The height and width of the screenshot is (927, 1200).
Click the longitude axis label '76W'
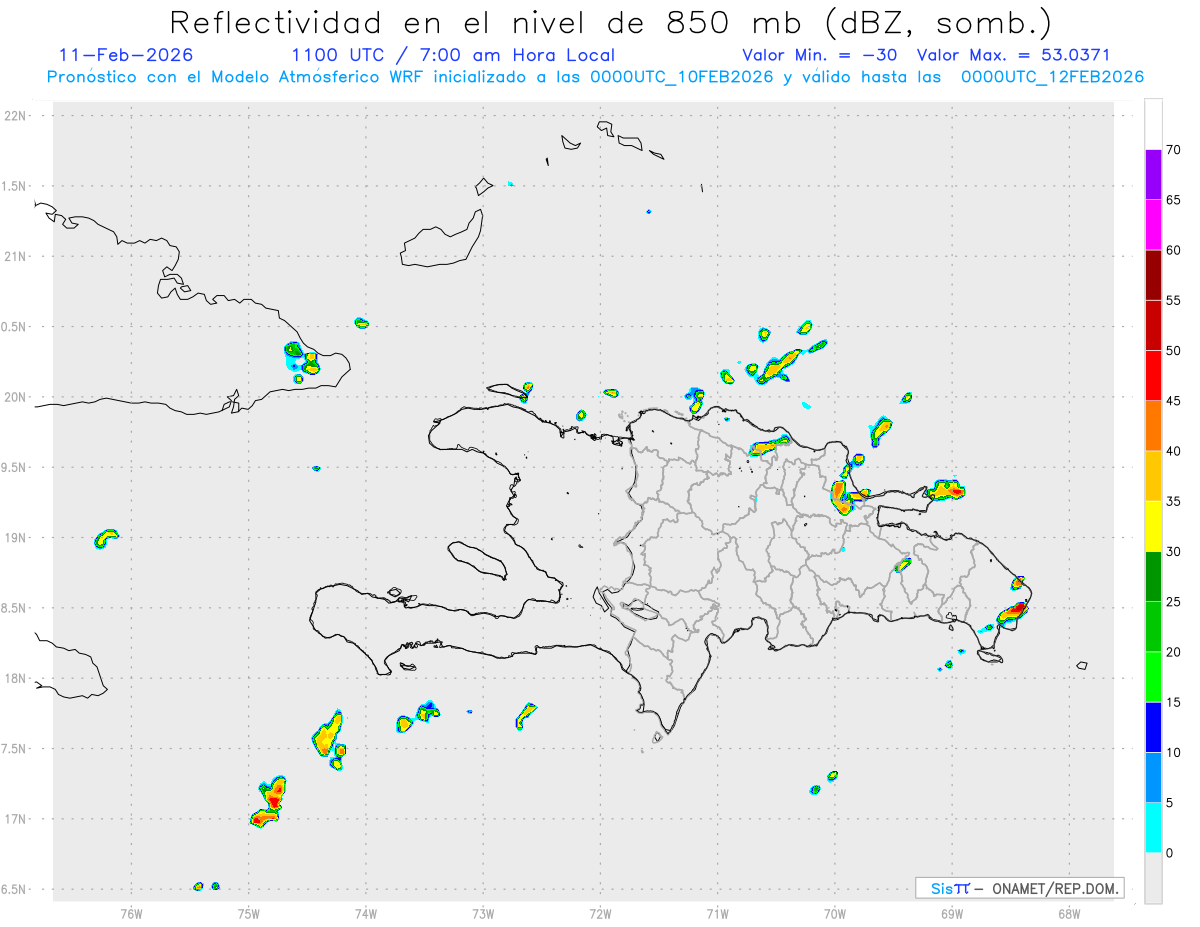(x=131, y=913)
